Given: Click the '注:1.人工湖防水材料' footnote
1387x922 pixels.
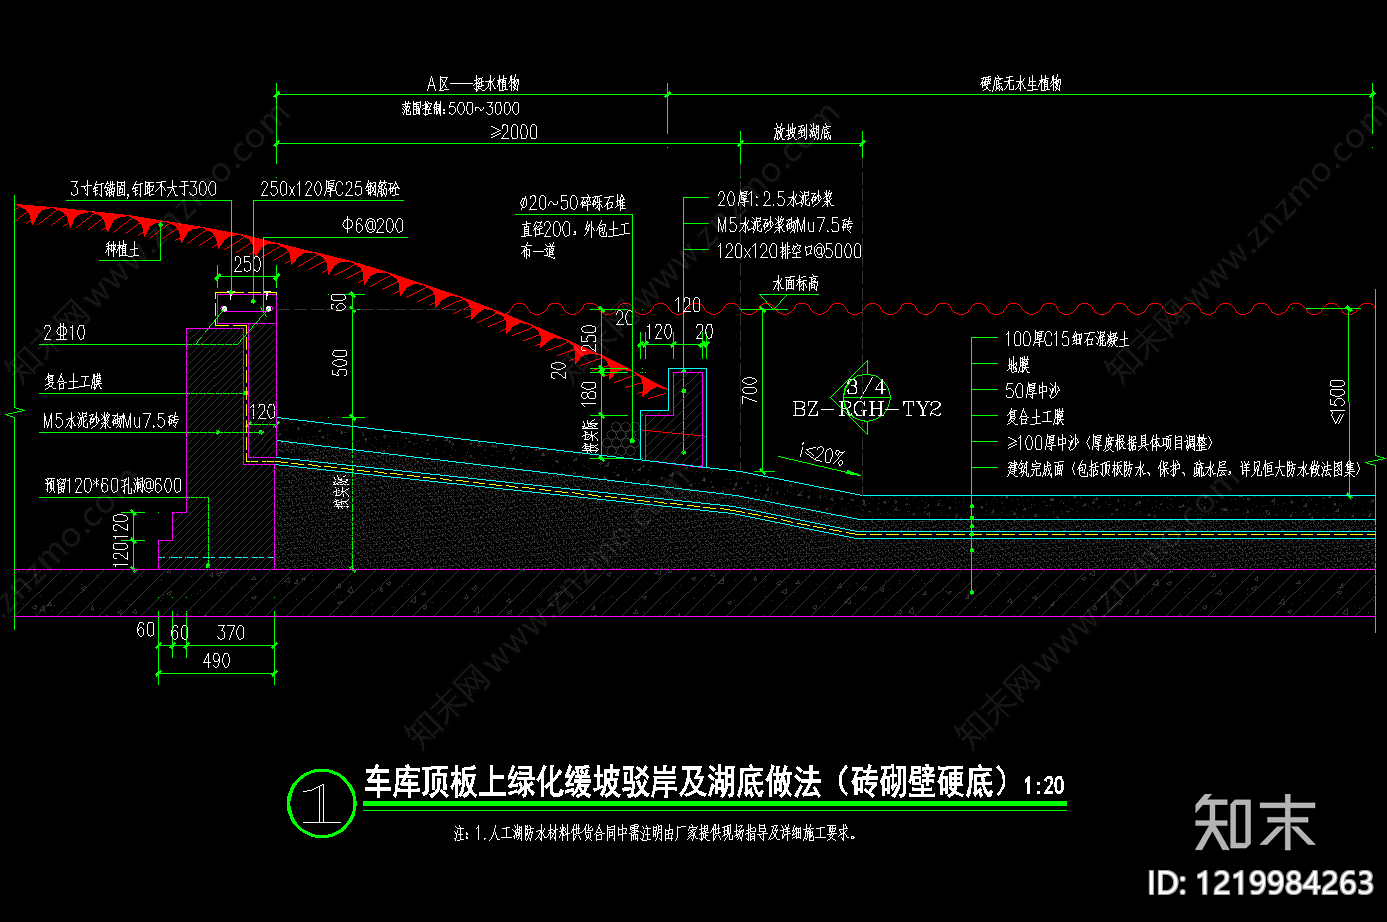Looking at the screenshot, I should (x=655, y=832).
